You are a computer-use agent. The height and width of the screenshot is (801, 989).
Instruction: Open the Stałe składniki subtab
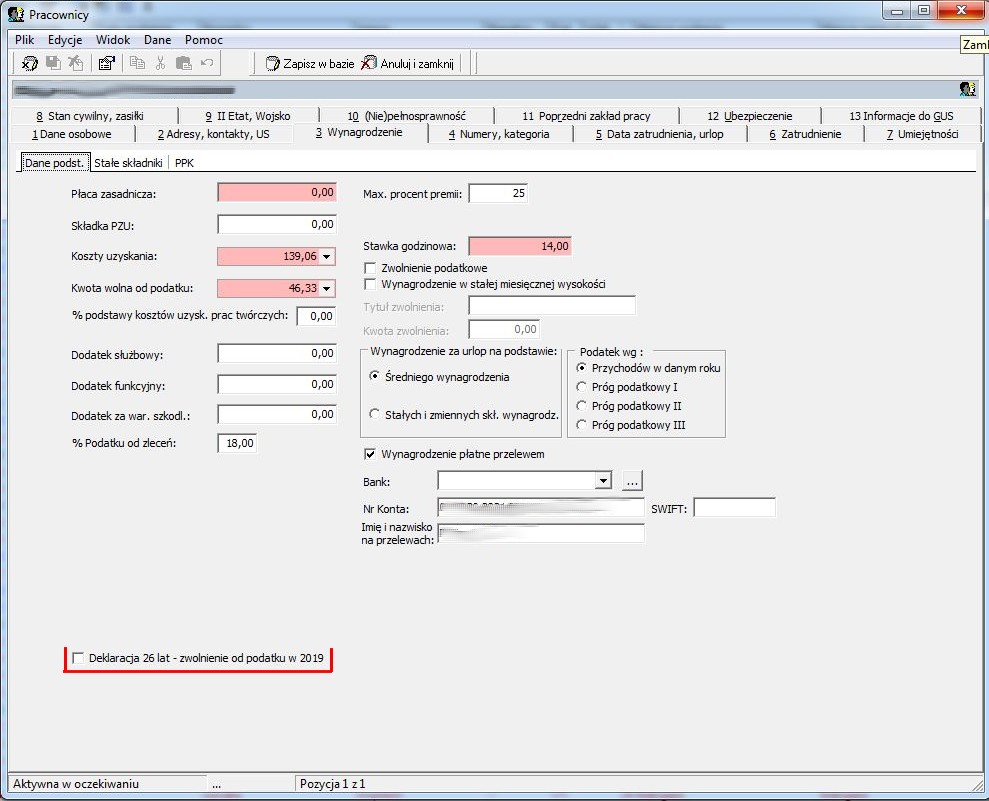point(129,163)
